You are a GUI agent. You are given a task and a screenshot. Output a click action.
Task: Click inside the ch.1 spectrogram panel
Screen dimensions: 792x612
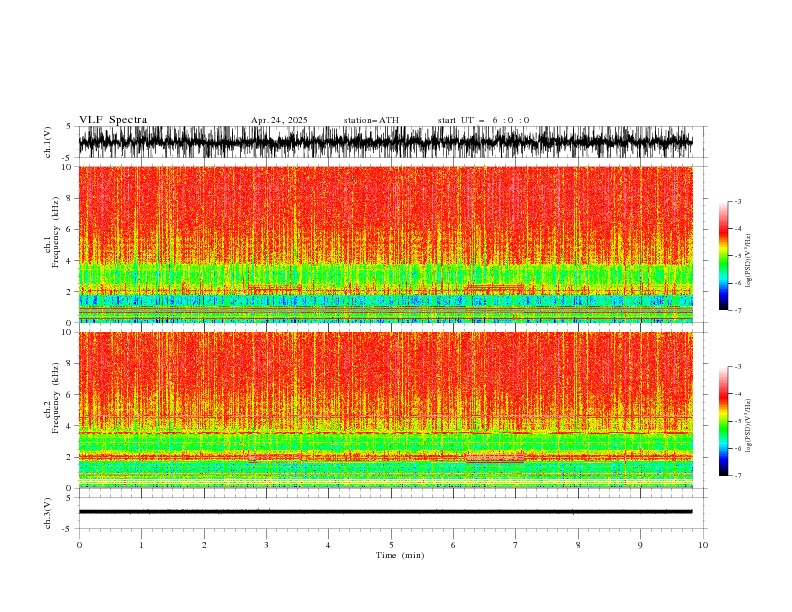pos(385,244)
